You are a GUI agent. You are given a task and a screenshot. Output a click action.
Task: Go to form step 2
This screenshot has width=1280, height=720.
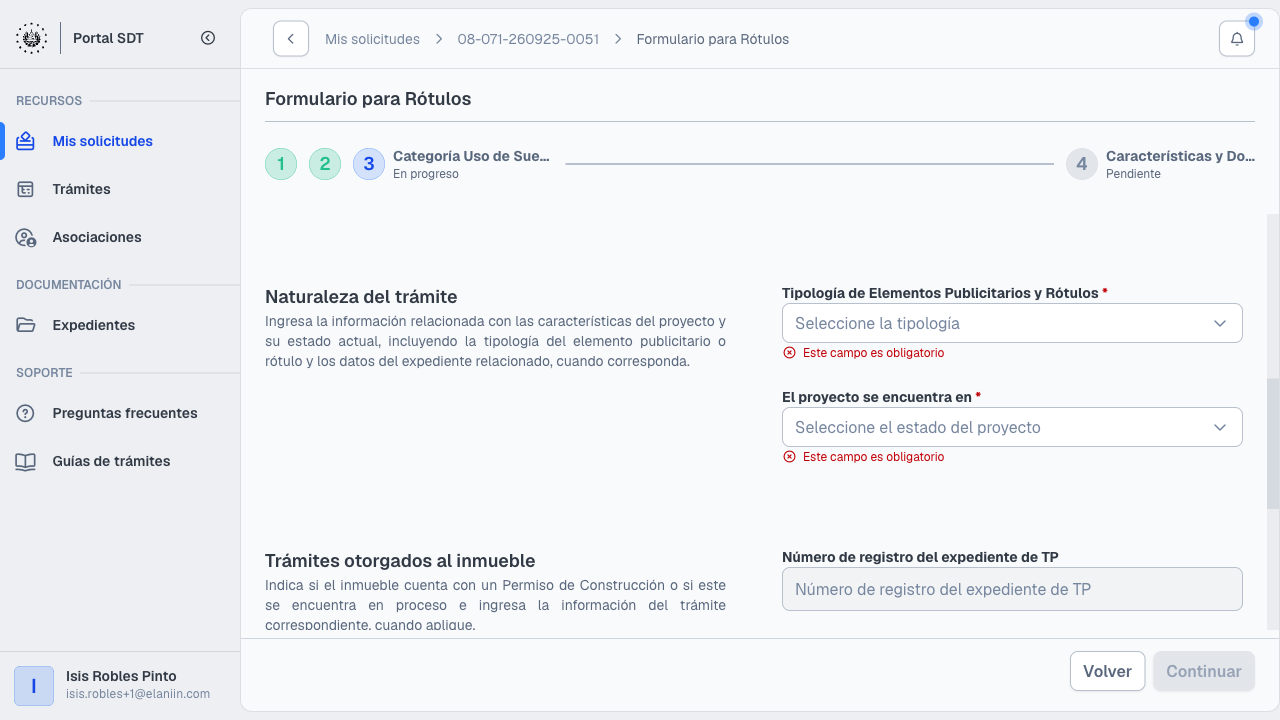(x=325, y=164)
